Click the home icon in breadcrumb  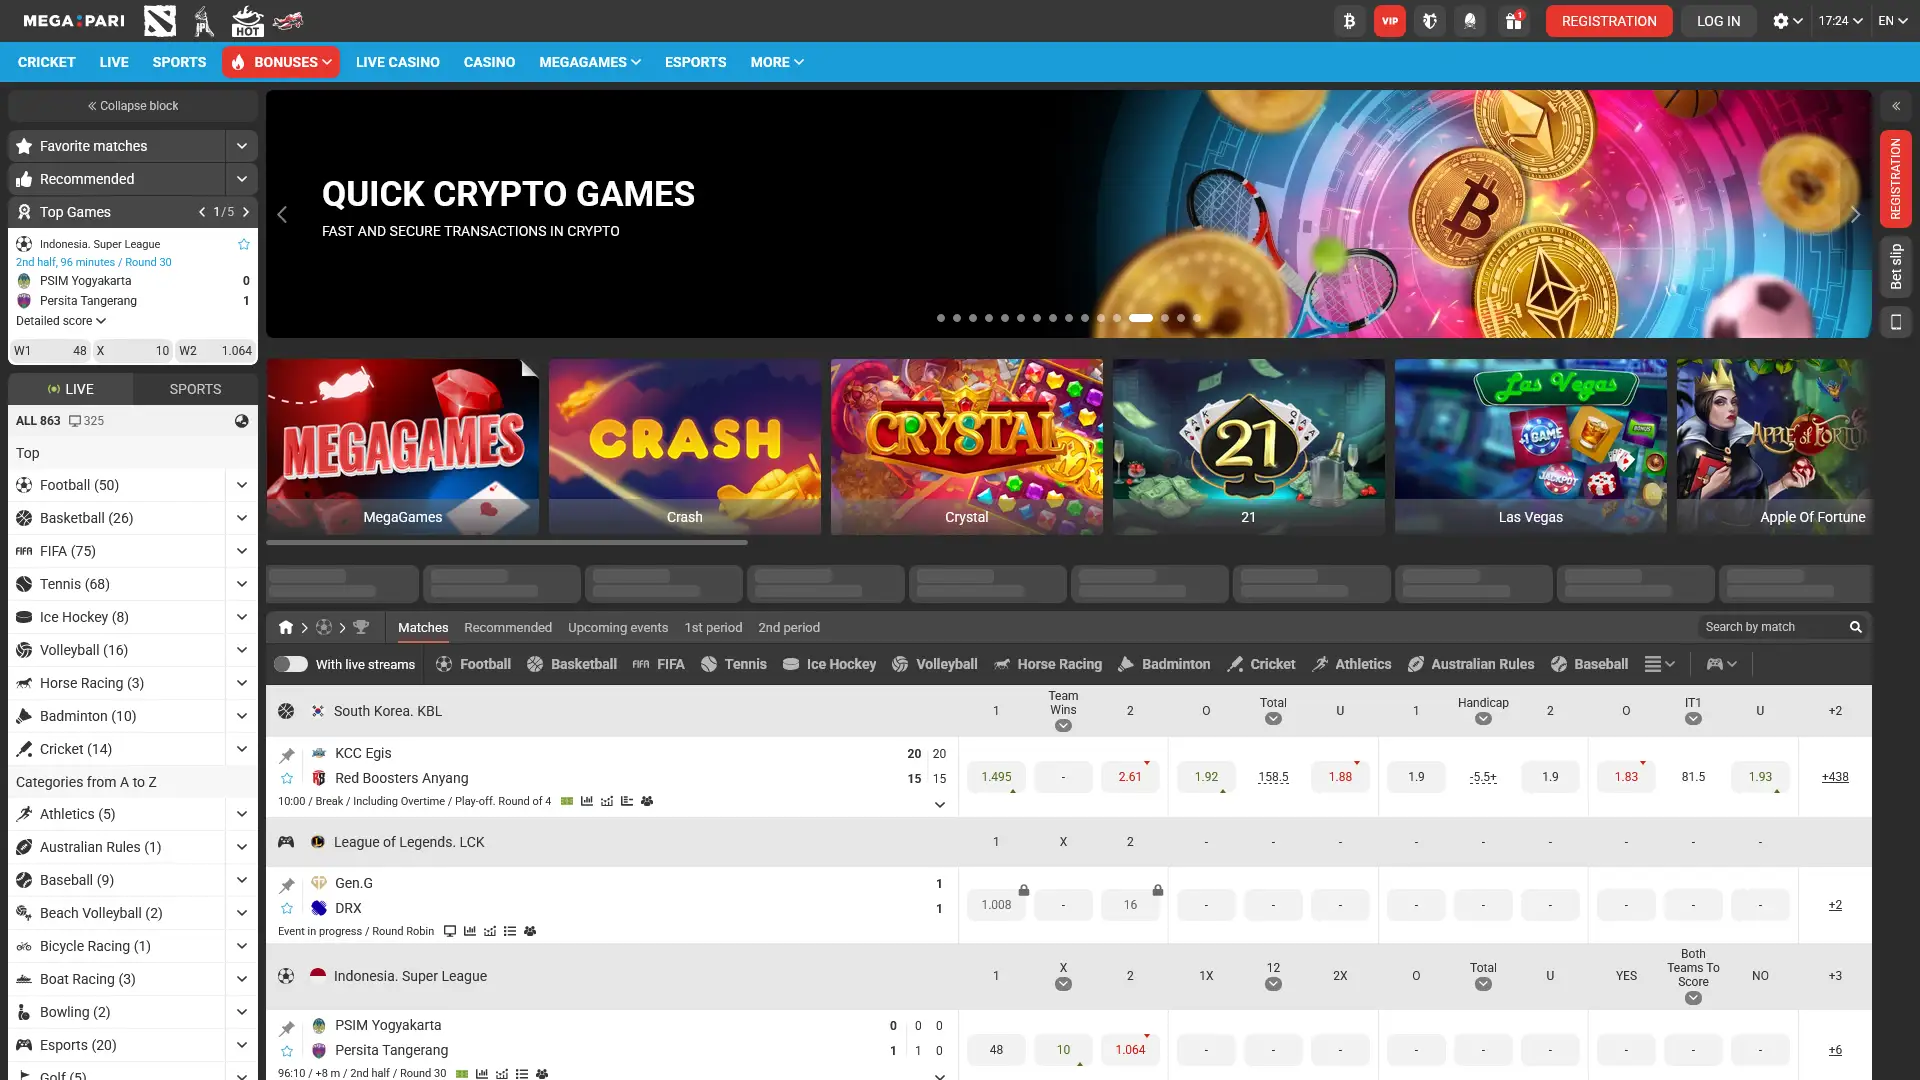286,627
